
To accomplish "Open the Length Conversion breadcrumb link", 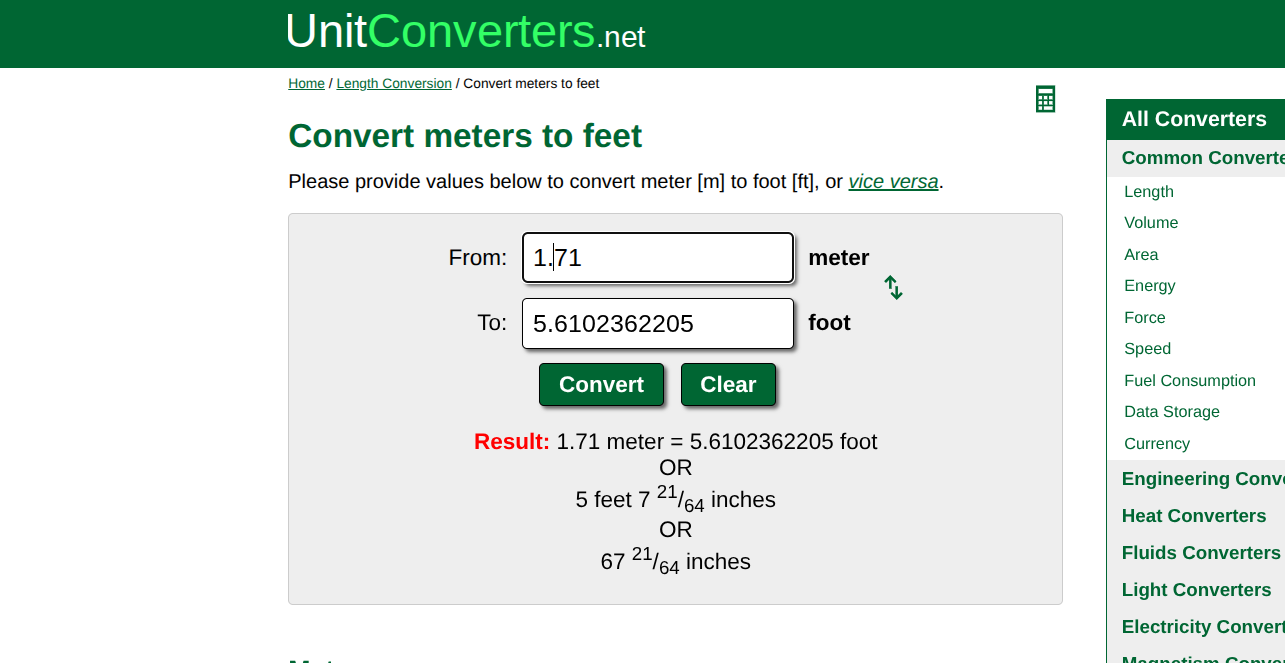I will pyautogui.click(x=394, y=84).
